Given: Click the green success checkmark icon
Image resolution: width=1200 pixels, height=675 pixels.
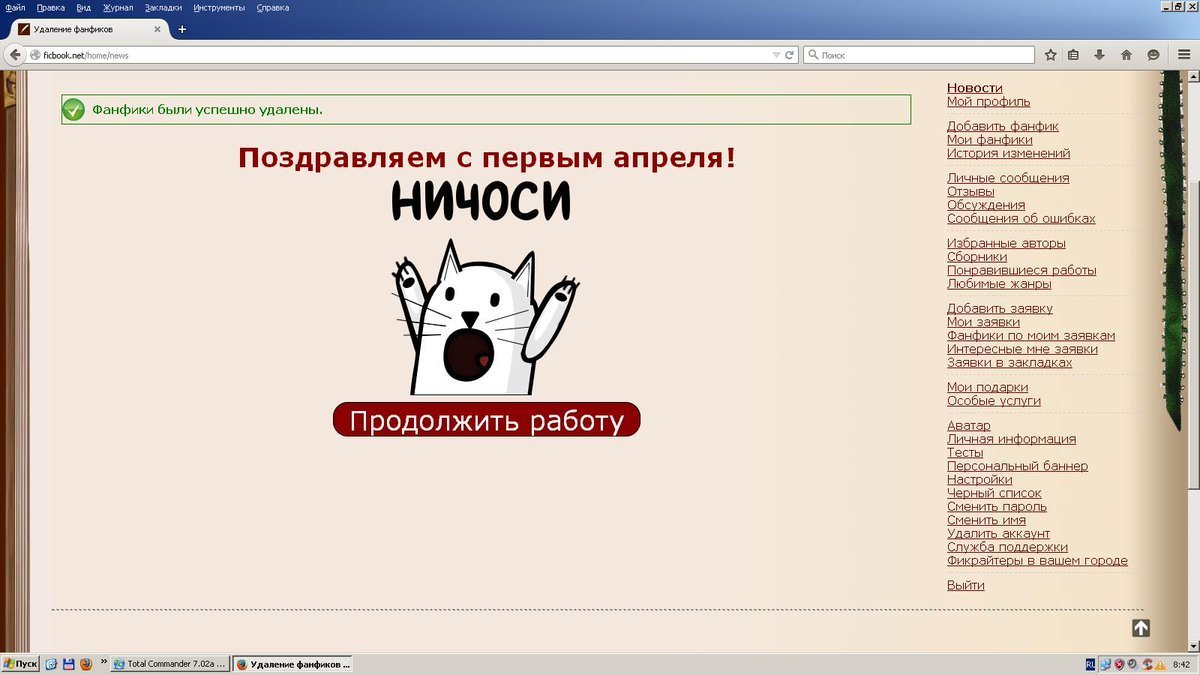Looking at the screenshot, I should click(73, 110).
